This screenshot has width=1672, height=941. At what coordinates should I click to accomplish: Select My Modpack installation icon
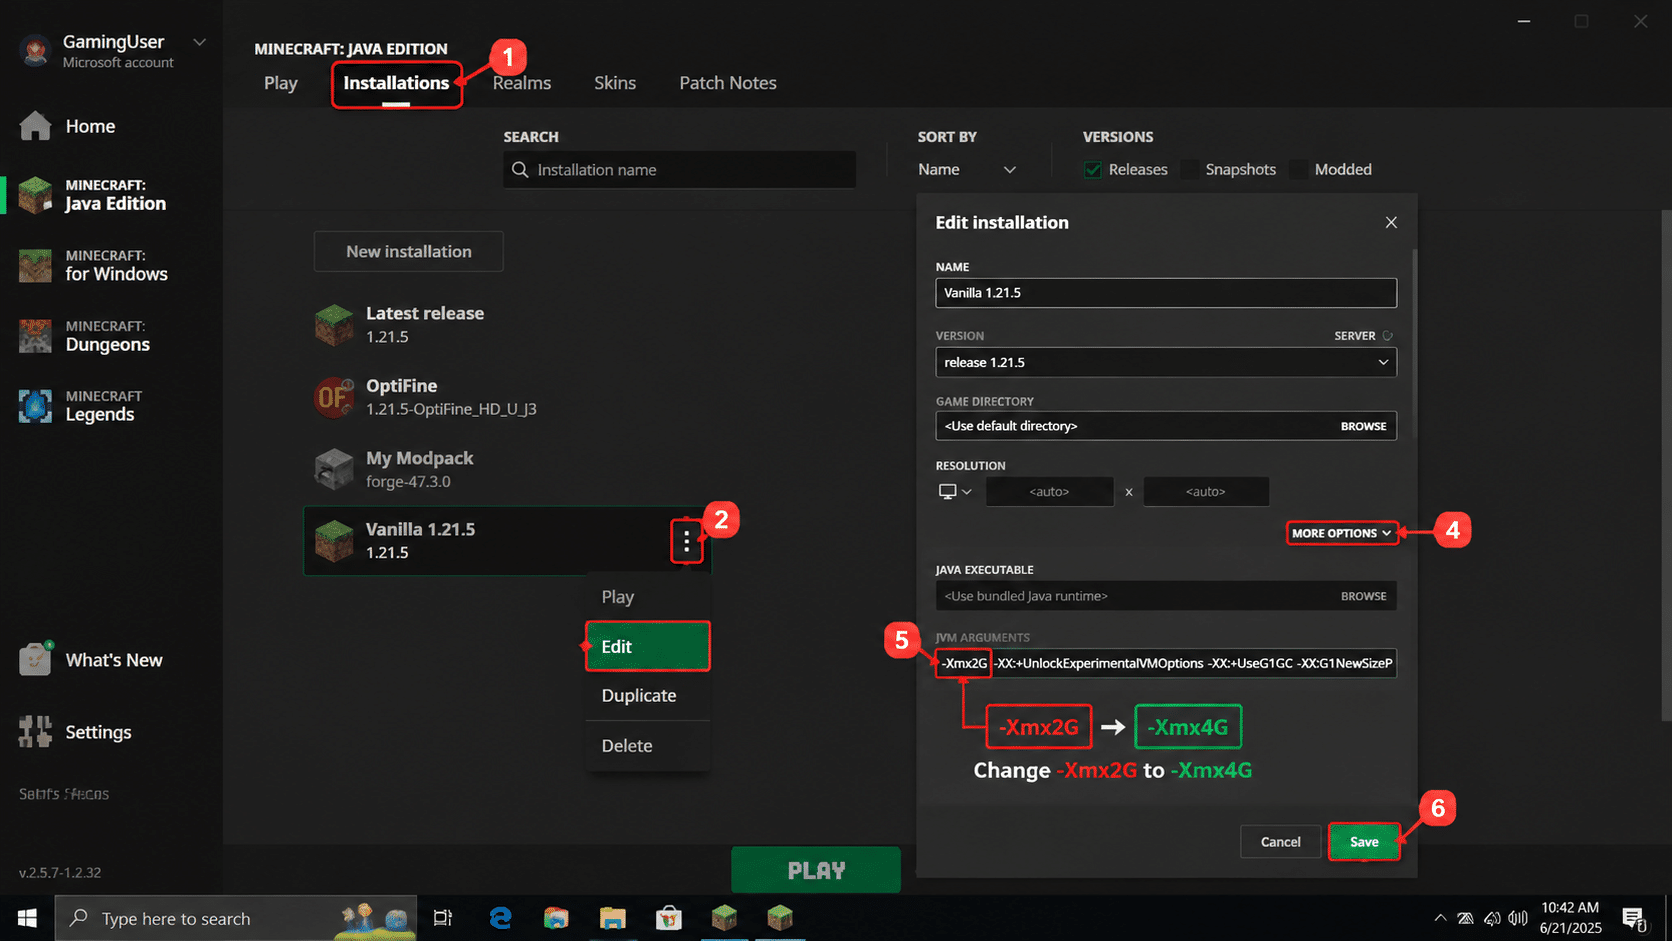334,469
